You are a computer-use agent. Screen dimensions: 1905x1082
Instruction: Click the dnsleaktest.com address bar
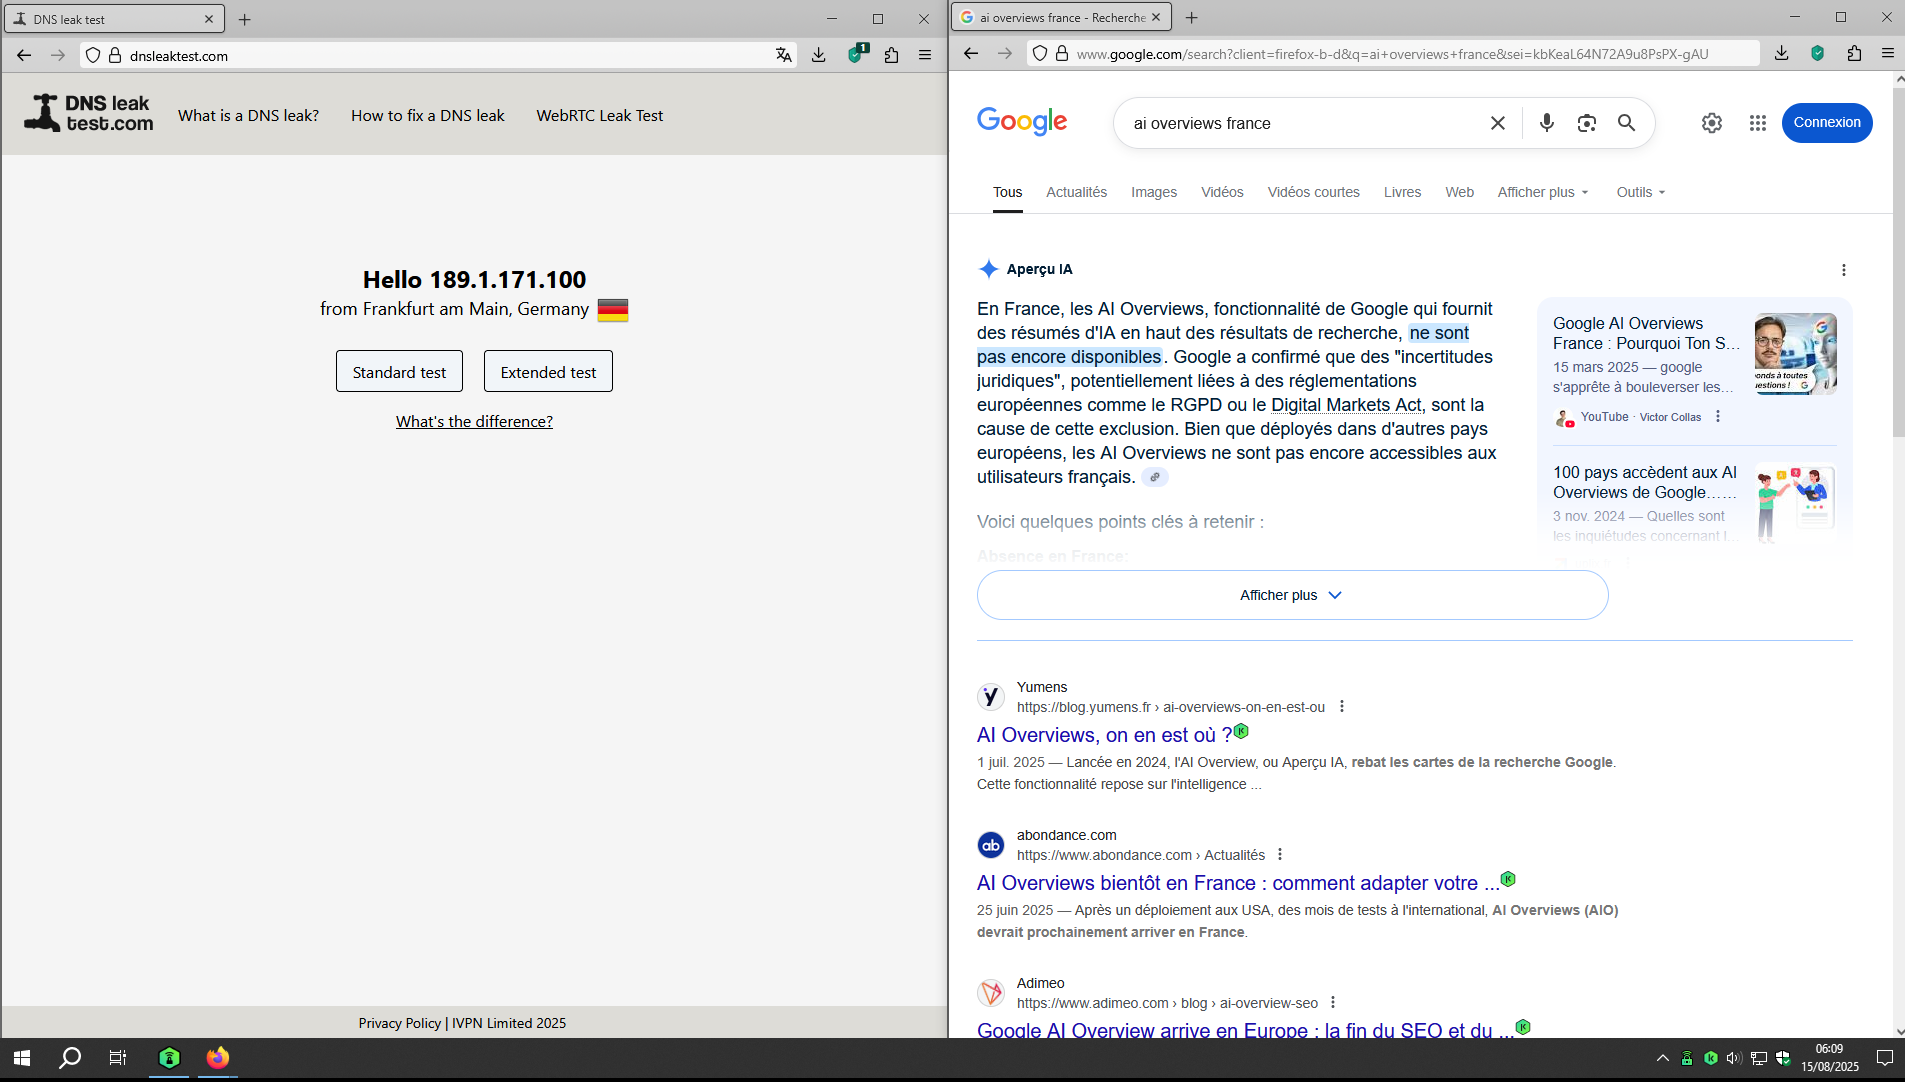tap(440, 55)
